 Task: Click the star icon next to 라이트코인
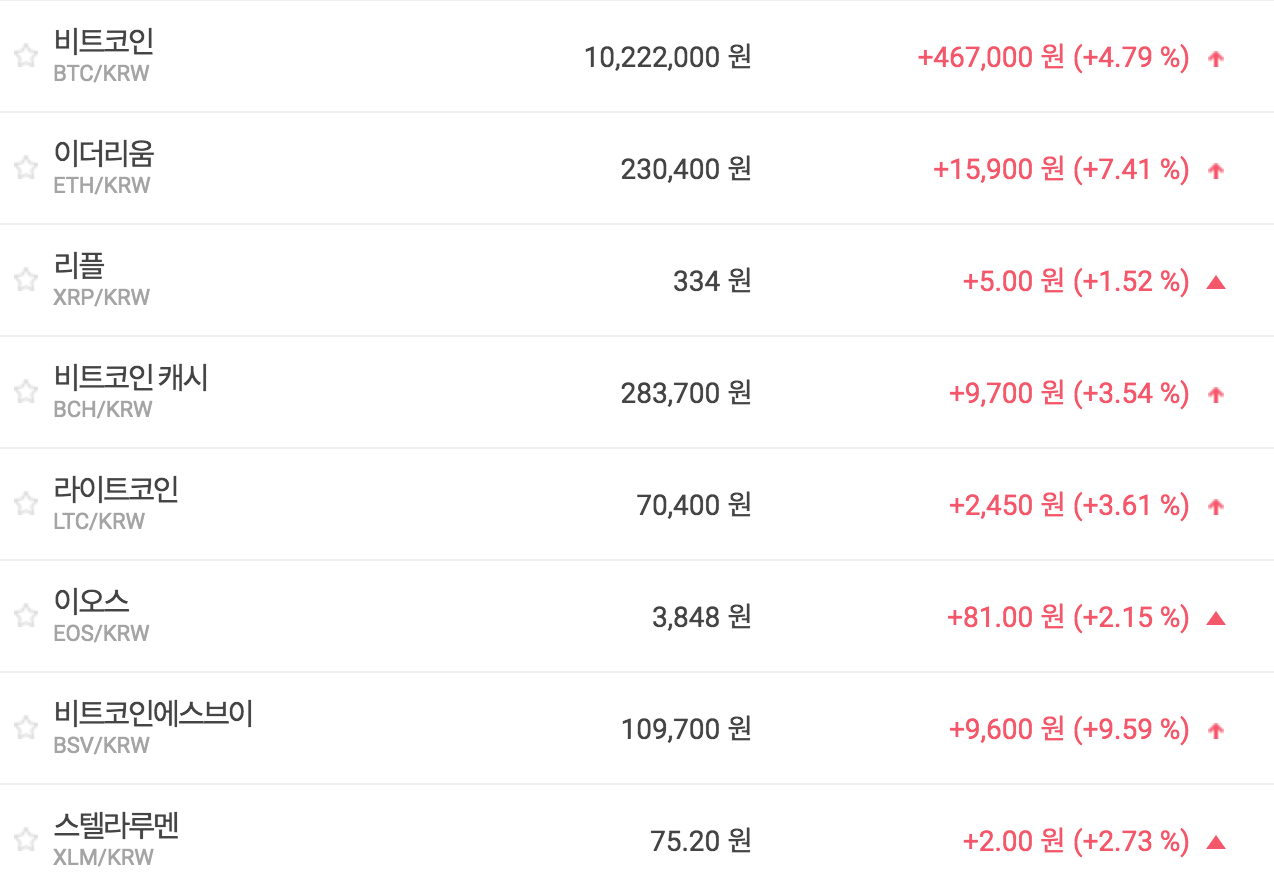(26, 504)
